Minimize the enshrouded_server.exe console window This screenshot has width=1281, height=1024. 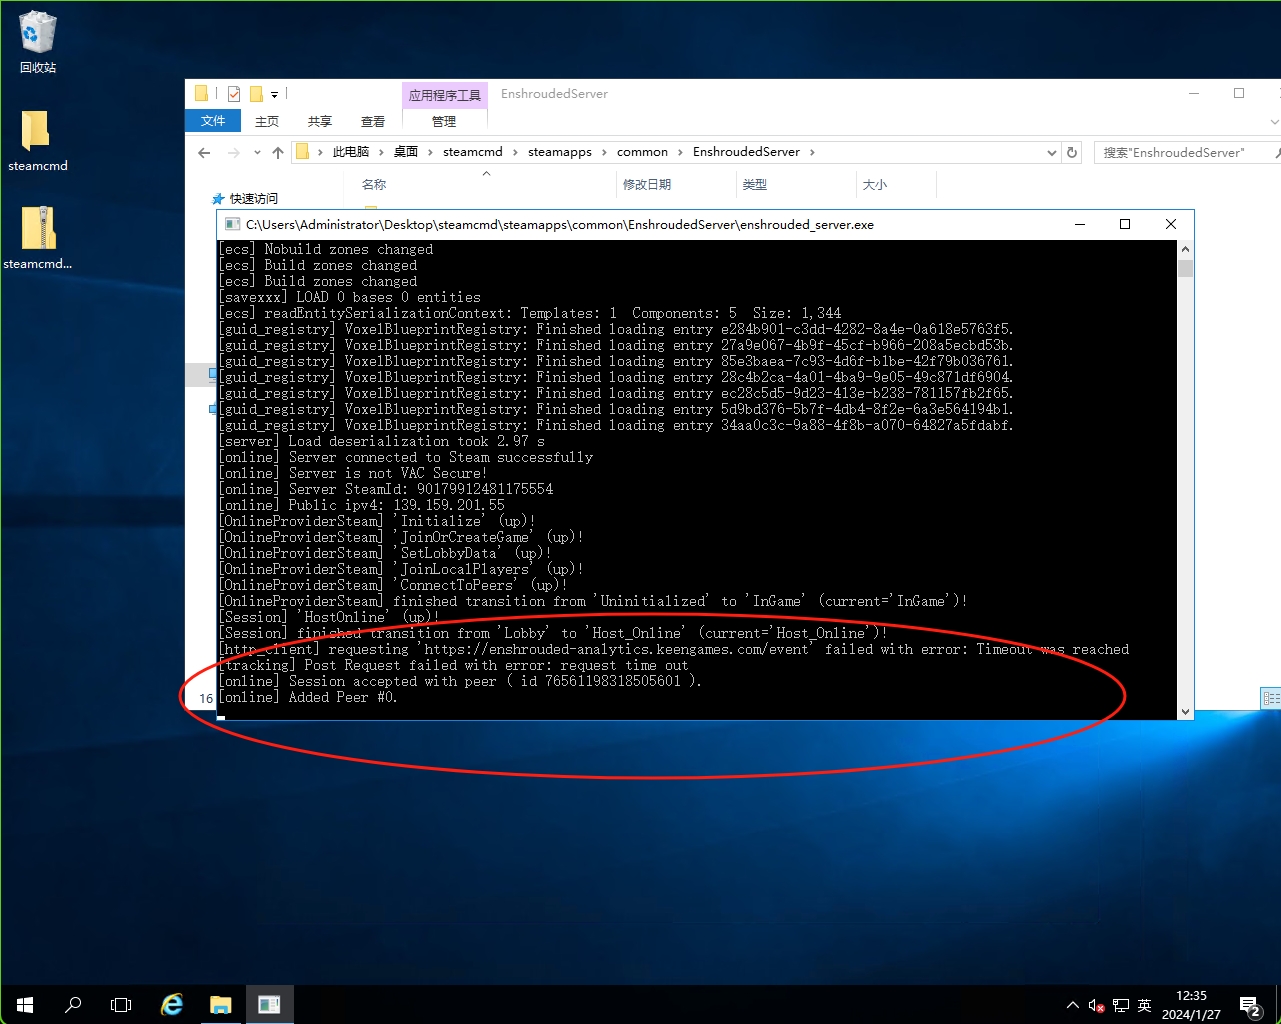tap(1080, 224)
